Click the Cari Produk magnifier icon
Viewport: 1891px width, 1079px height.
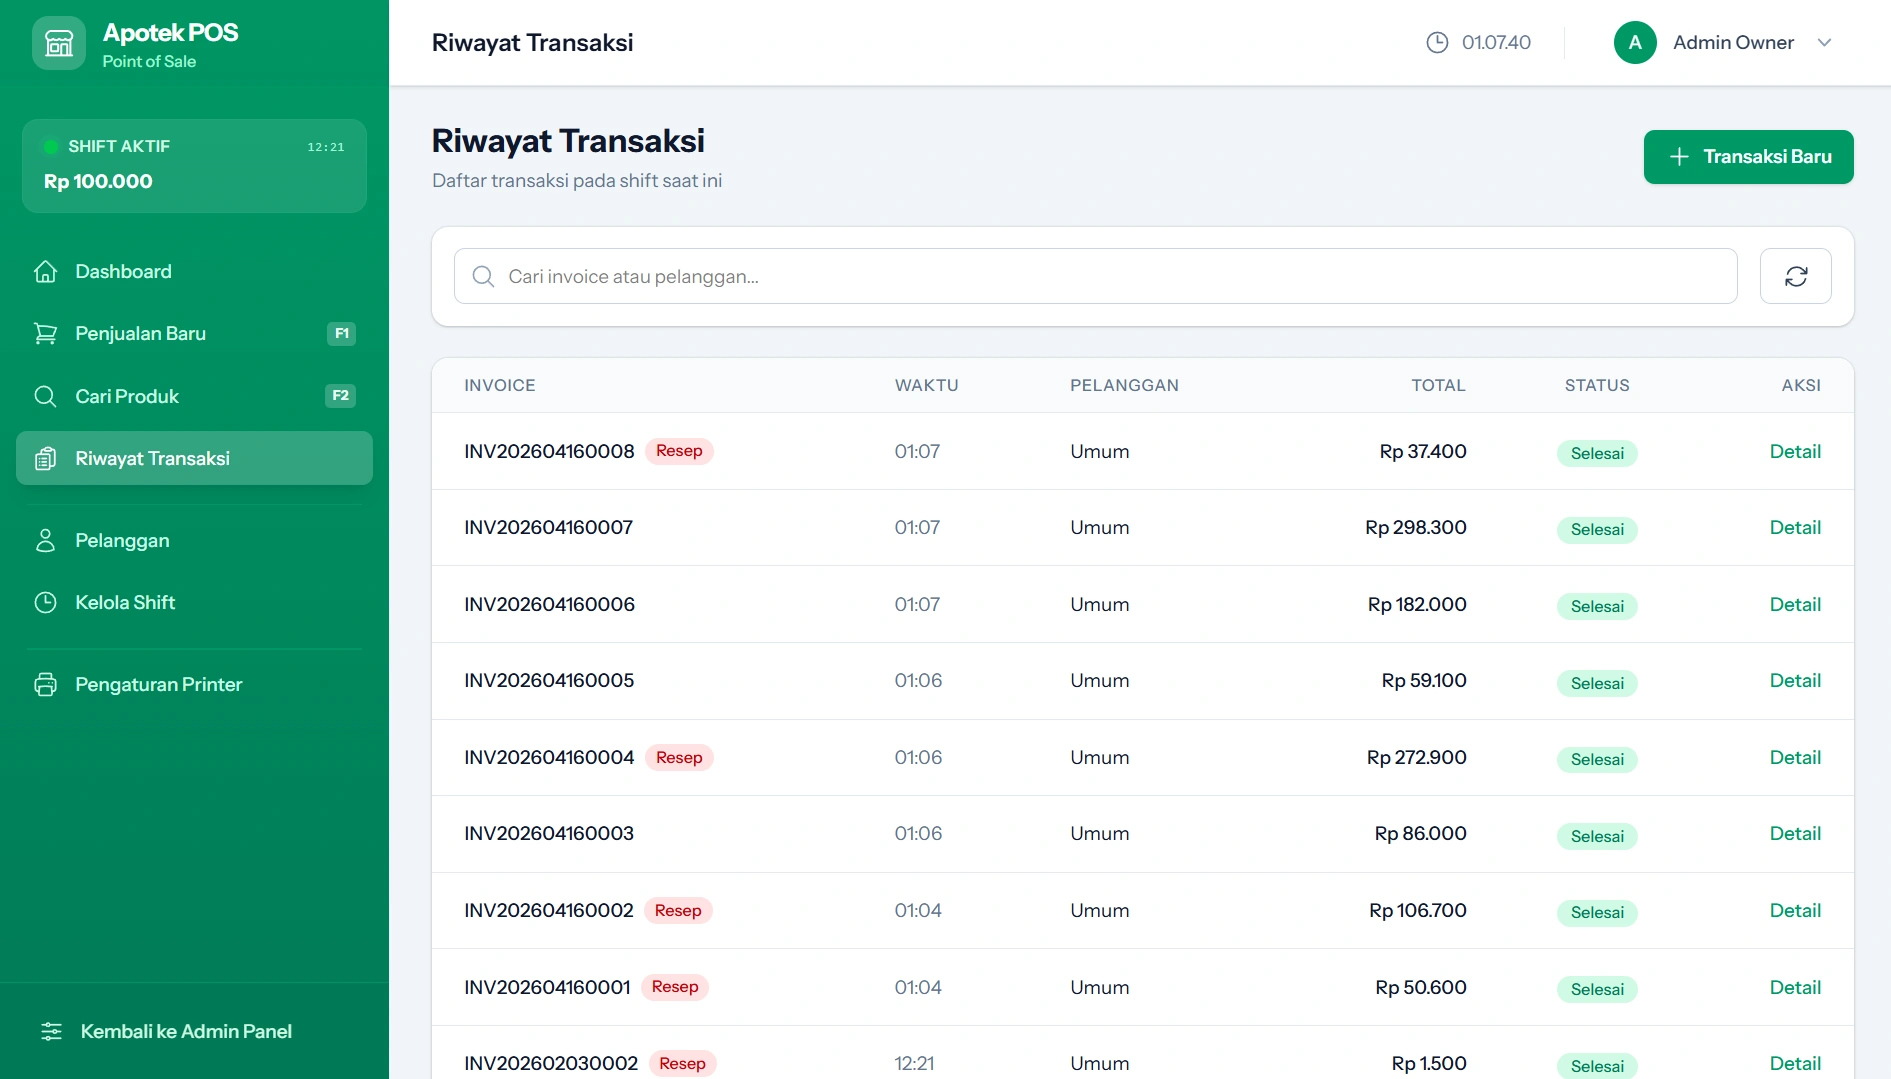pyautogui.click(x=45, y=396)
